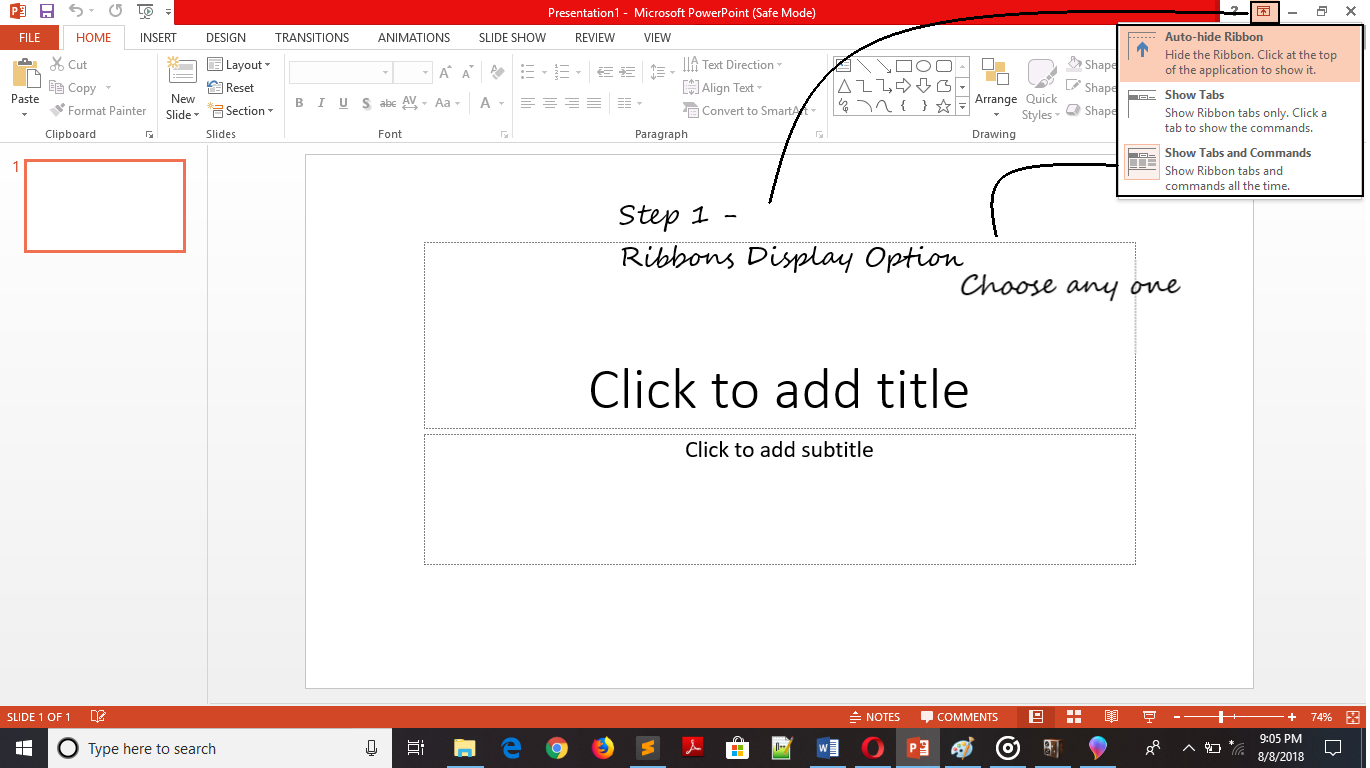The image size is (1370, 768).
Task: Toggle the Comments pane
Action: (959, 717)
